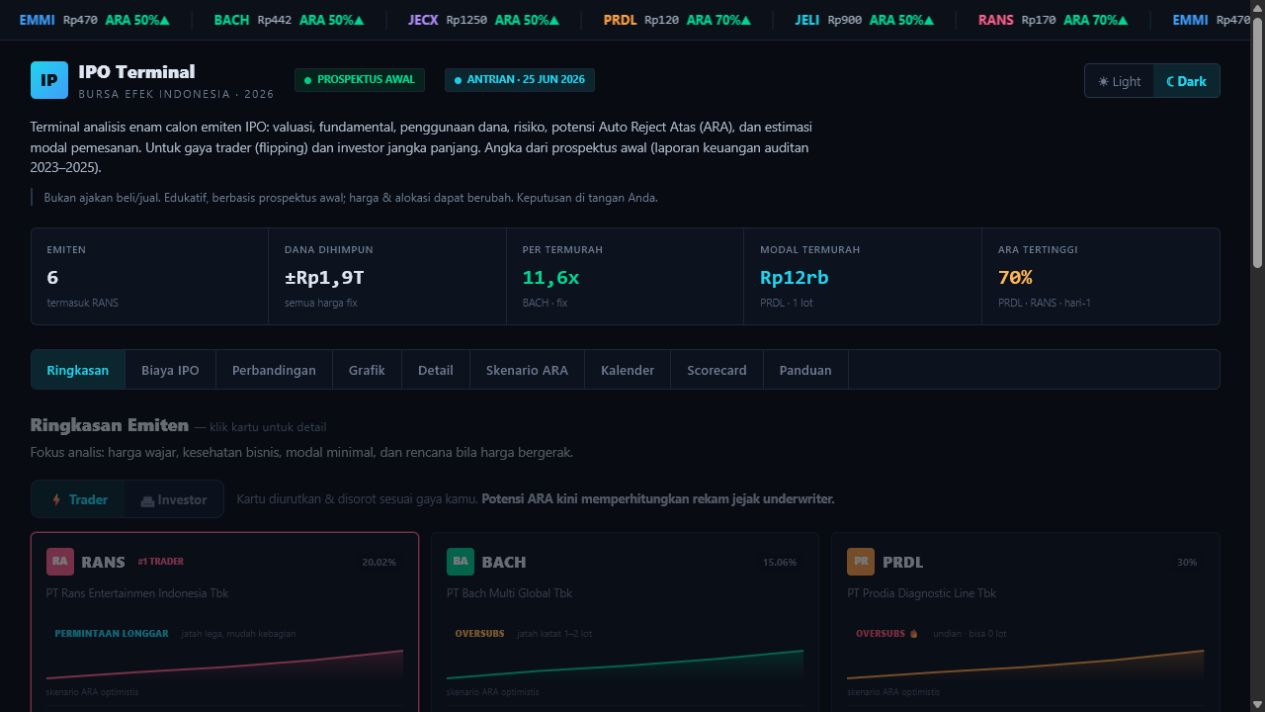View the Scorecard tab

click(x=717, y=370)
